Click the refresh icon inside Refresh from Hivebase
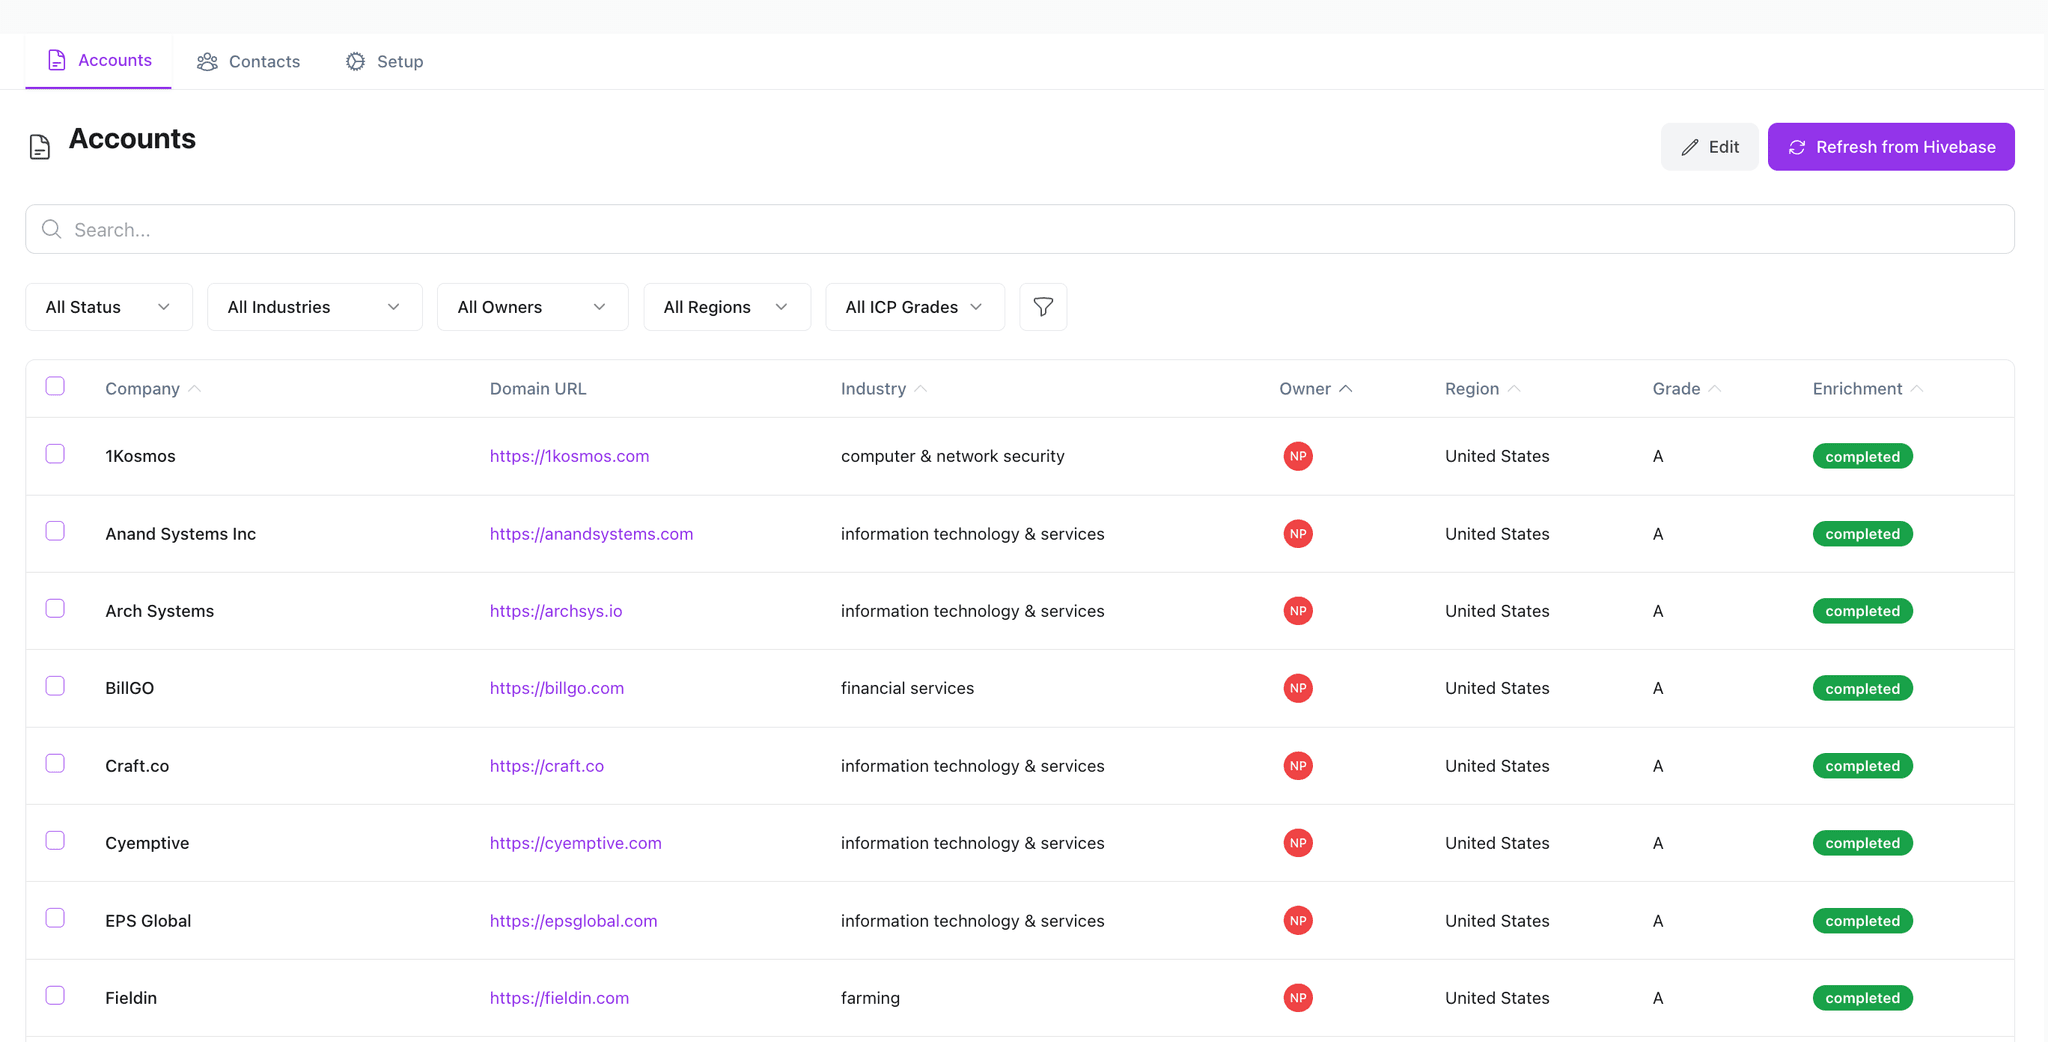 1797,146
